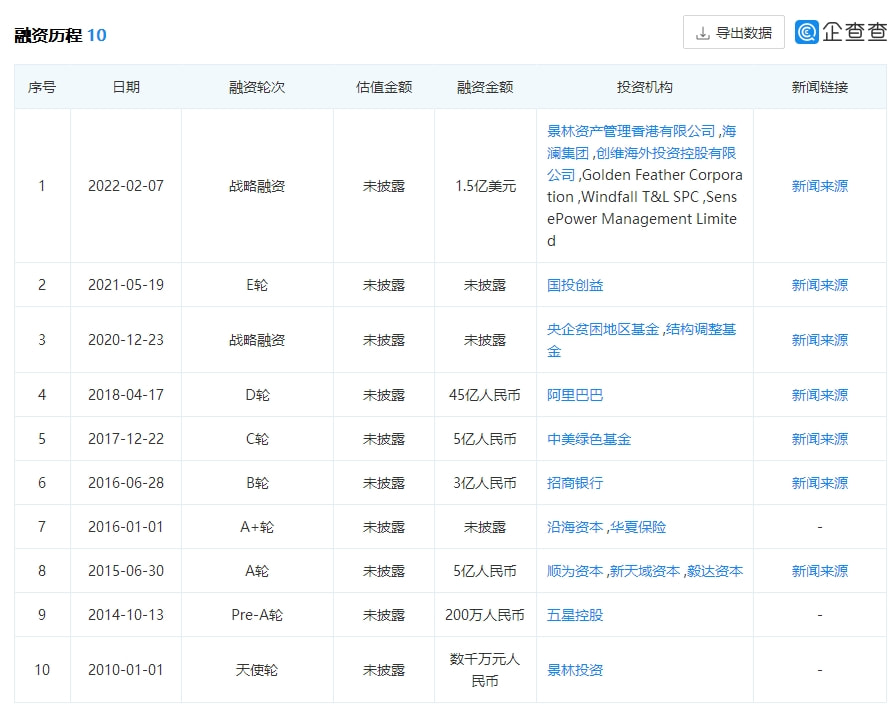Open 新闻来源 link for D轮 row
Viewport: 894px width, 707px height.
[819, 395]
